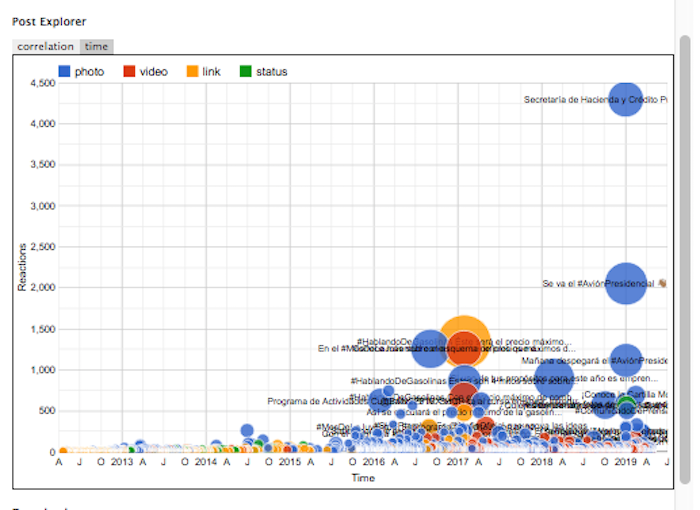Click the blue photo legend swatch
The height and width of the screenshot is (510, 700).
65,71
